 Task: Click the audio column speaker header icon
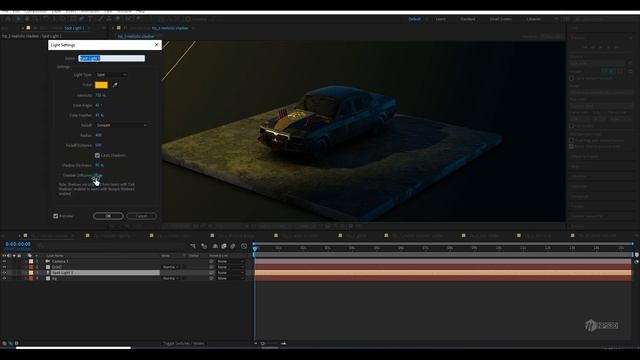pyautogui.click(x=9, y=256)
